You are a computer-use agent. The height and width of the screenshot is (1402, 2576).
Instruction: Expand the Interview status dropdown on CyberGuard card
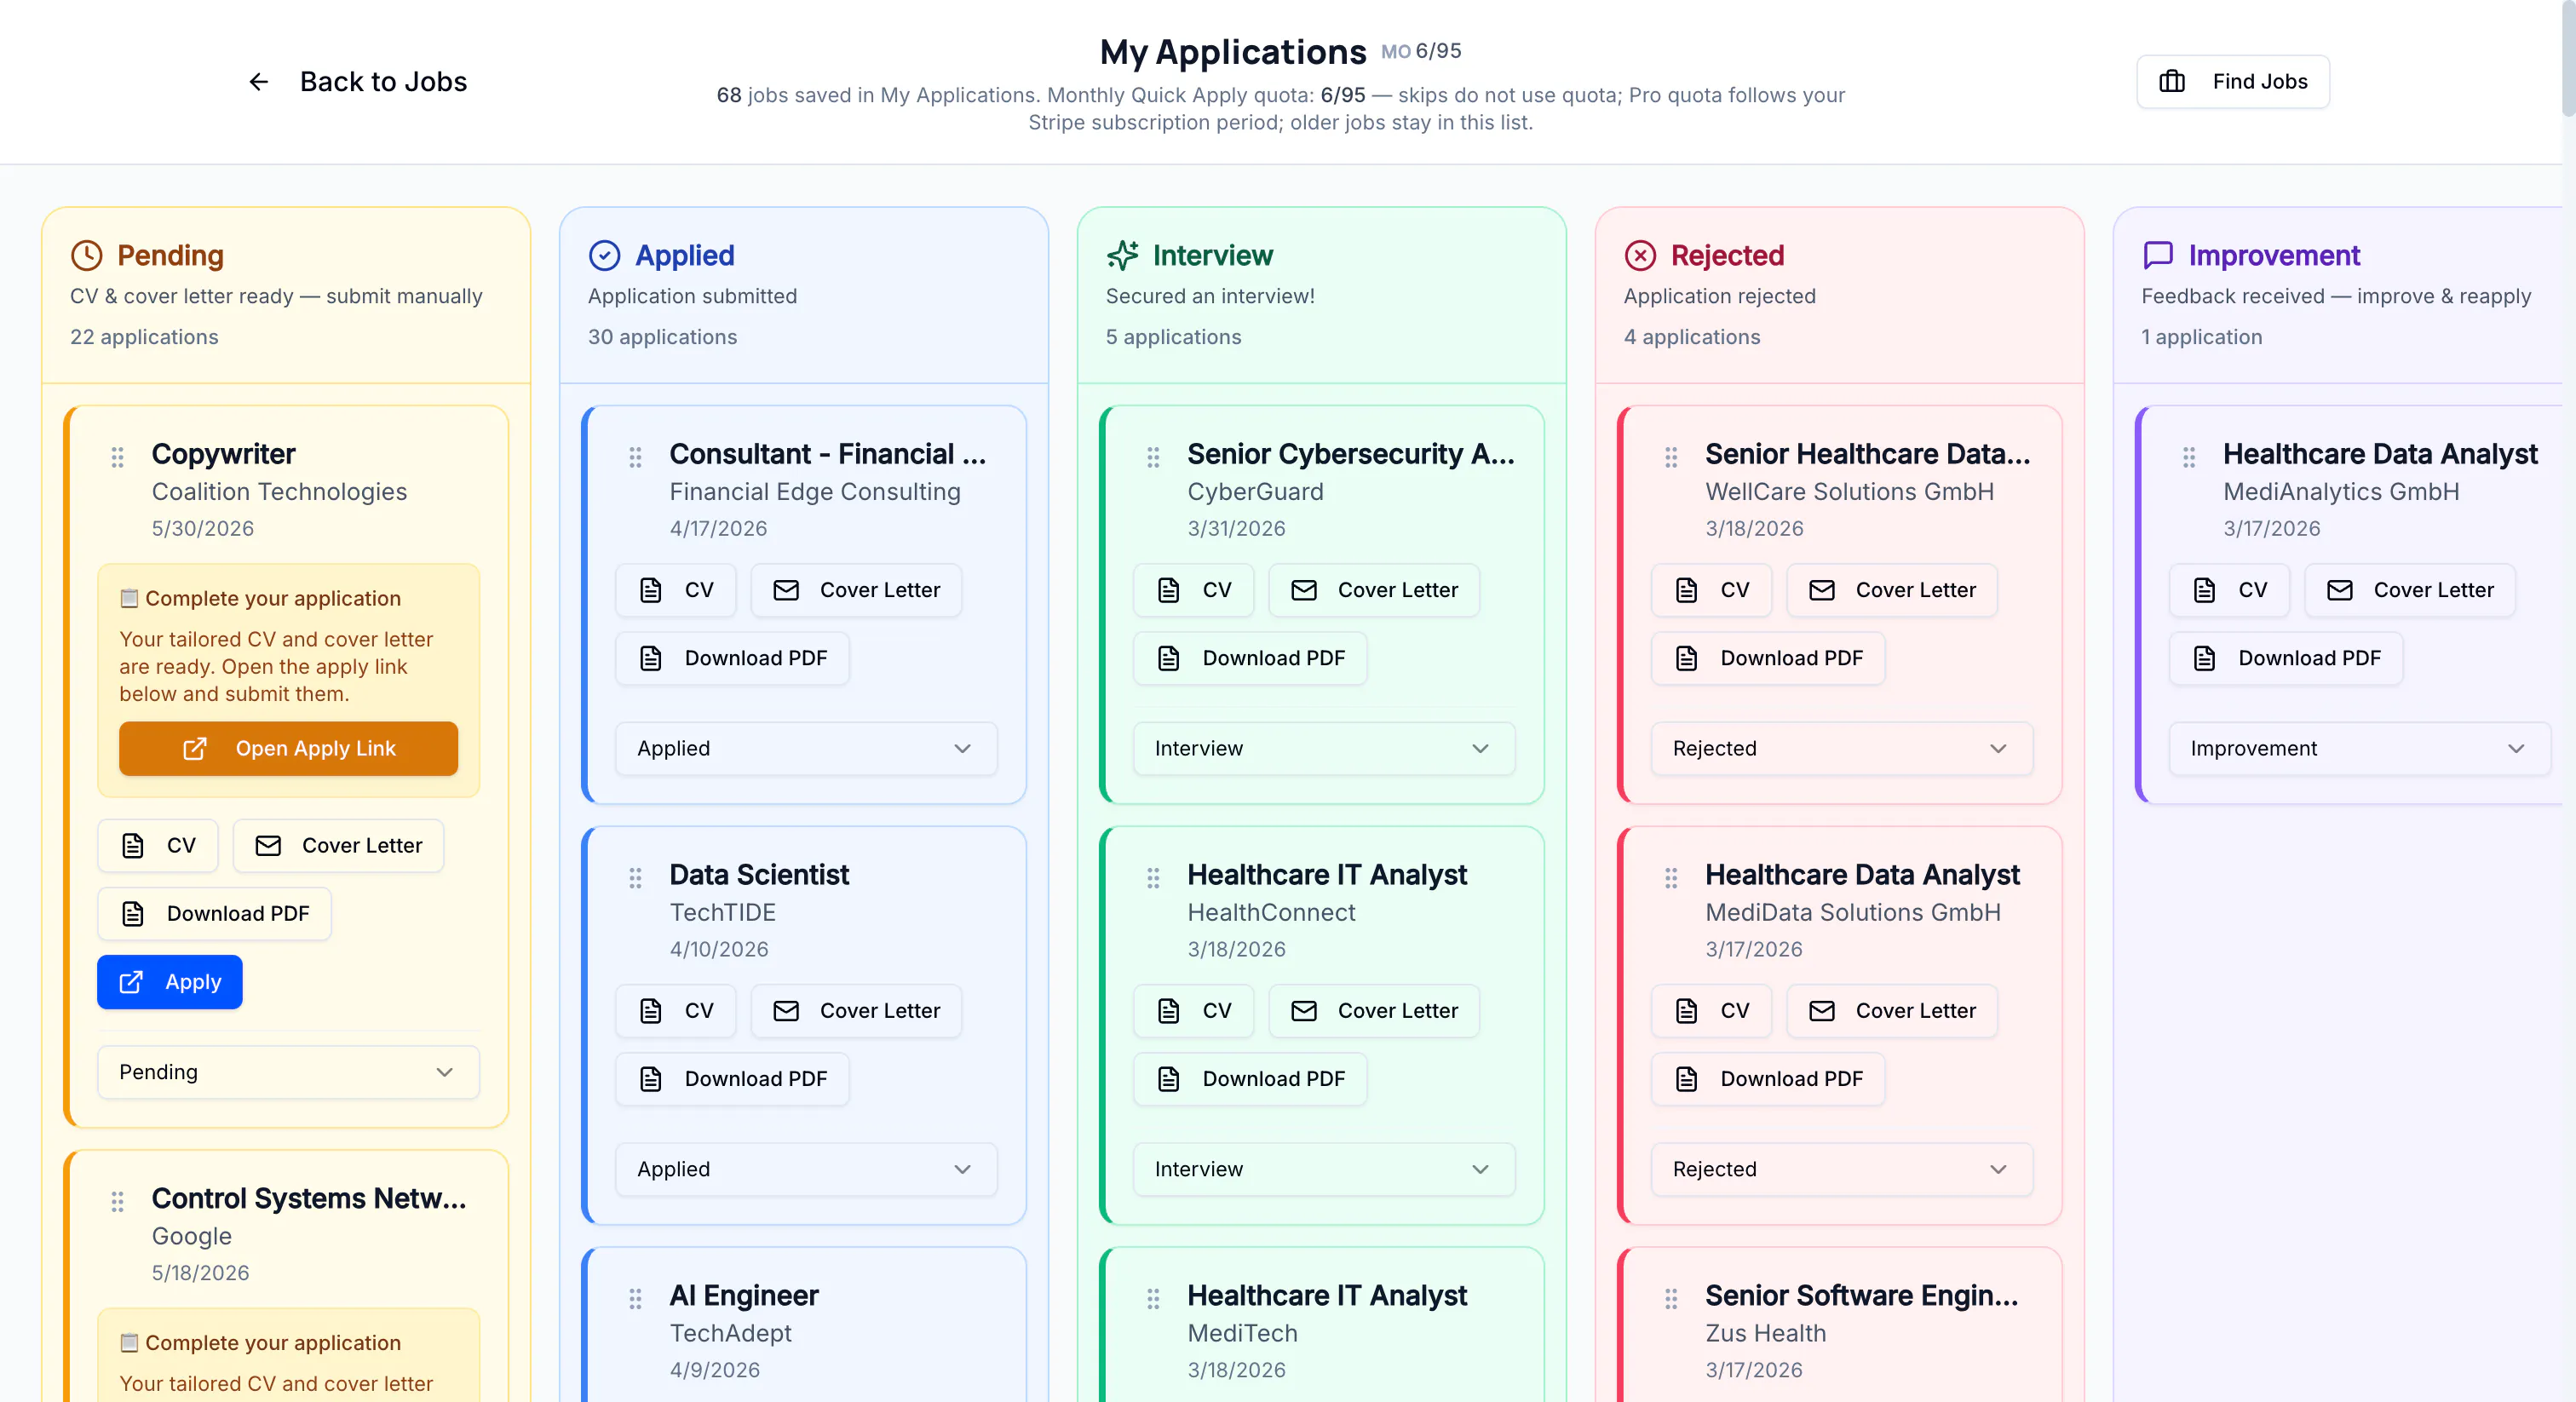[1324, 749]
